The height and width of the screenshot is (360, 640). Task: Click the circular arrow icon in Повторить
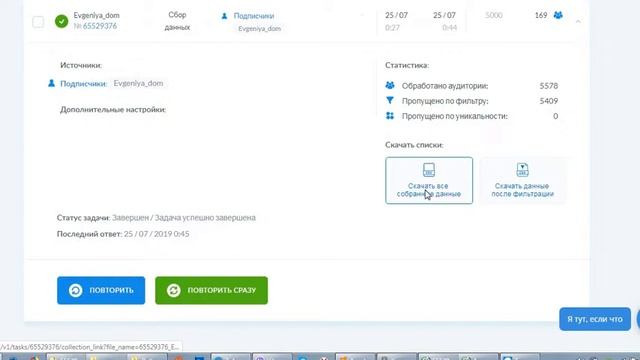[x=76, y=290]
